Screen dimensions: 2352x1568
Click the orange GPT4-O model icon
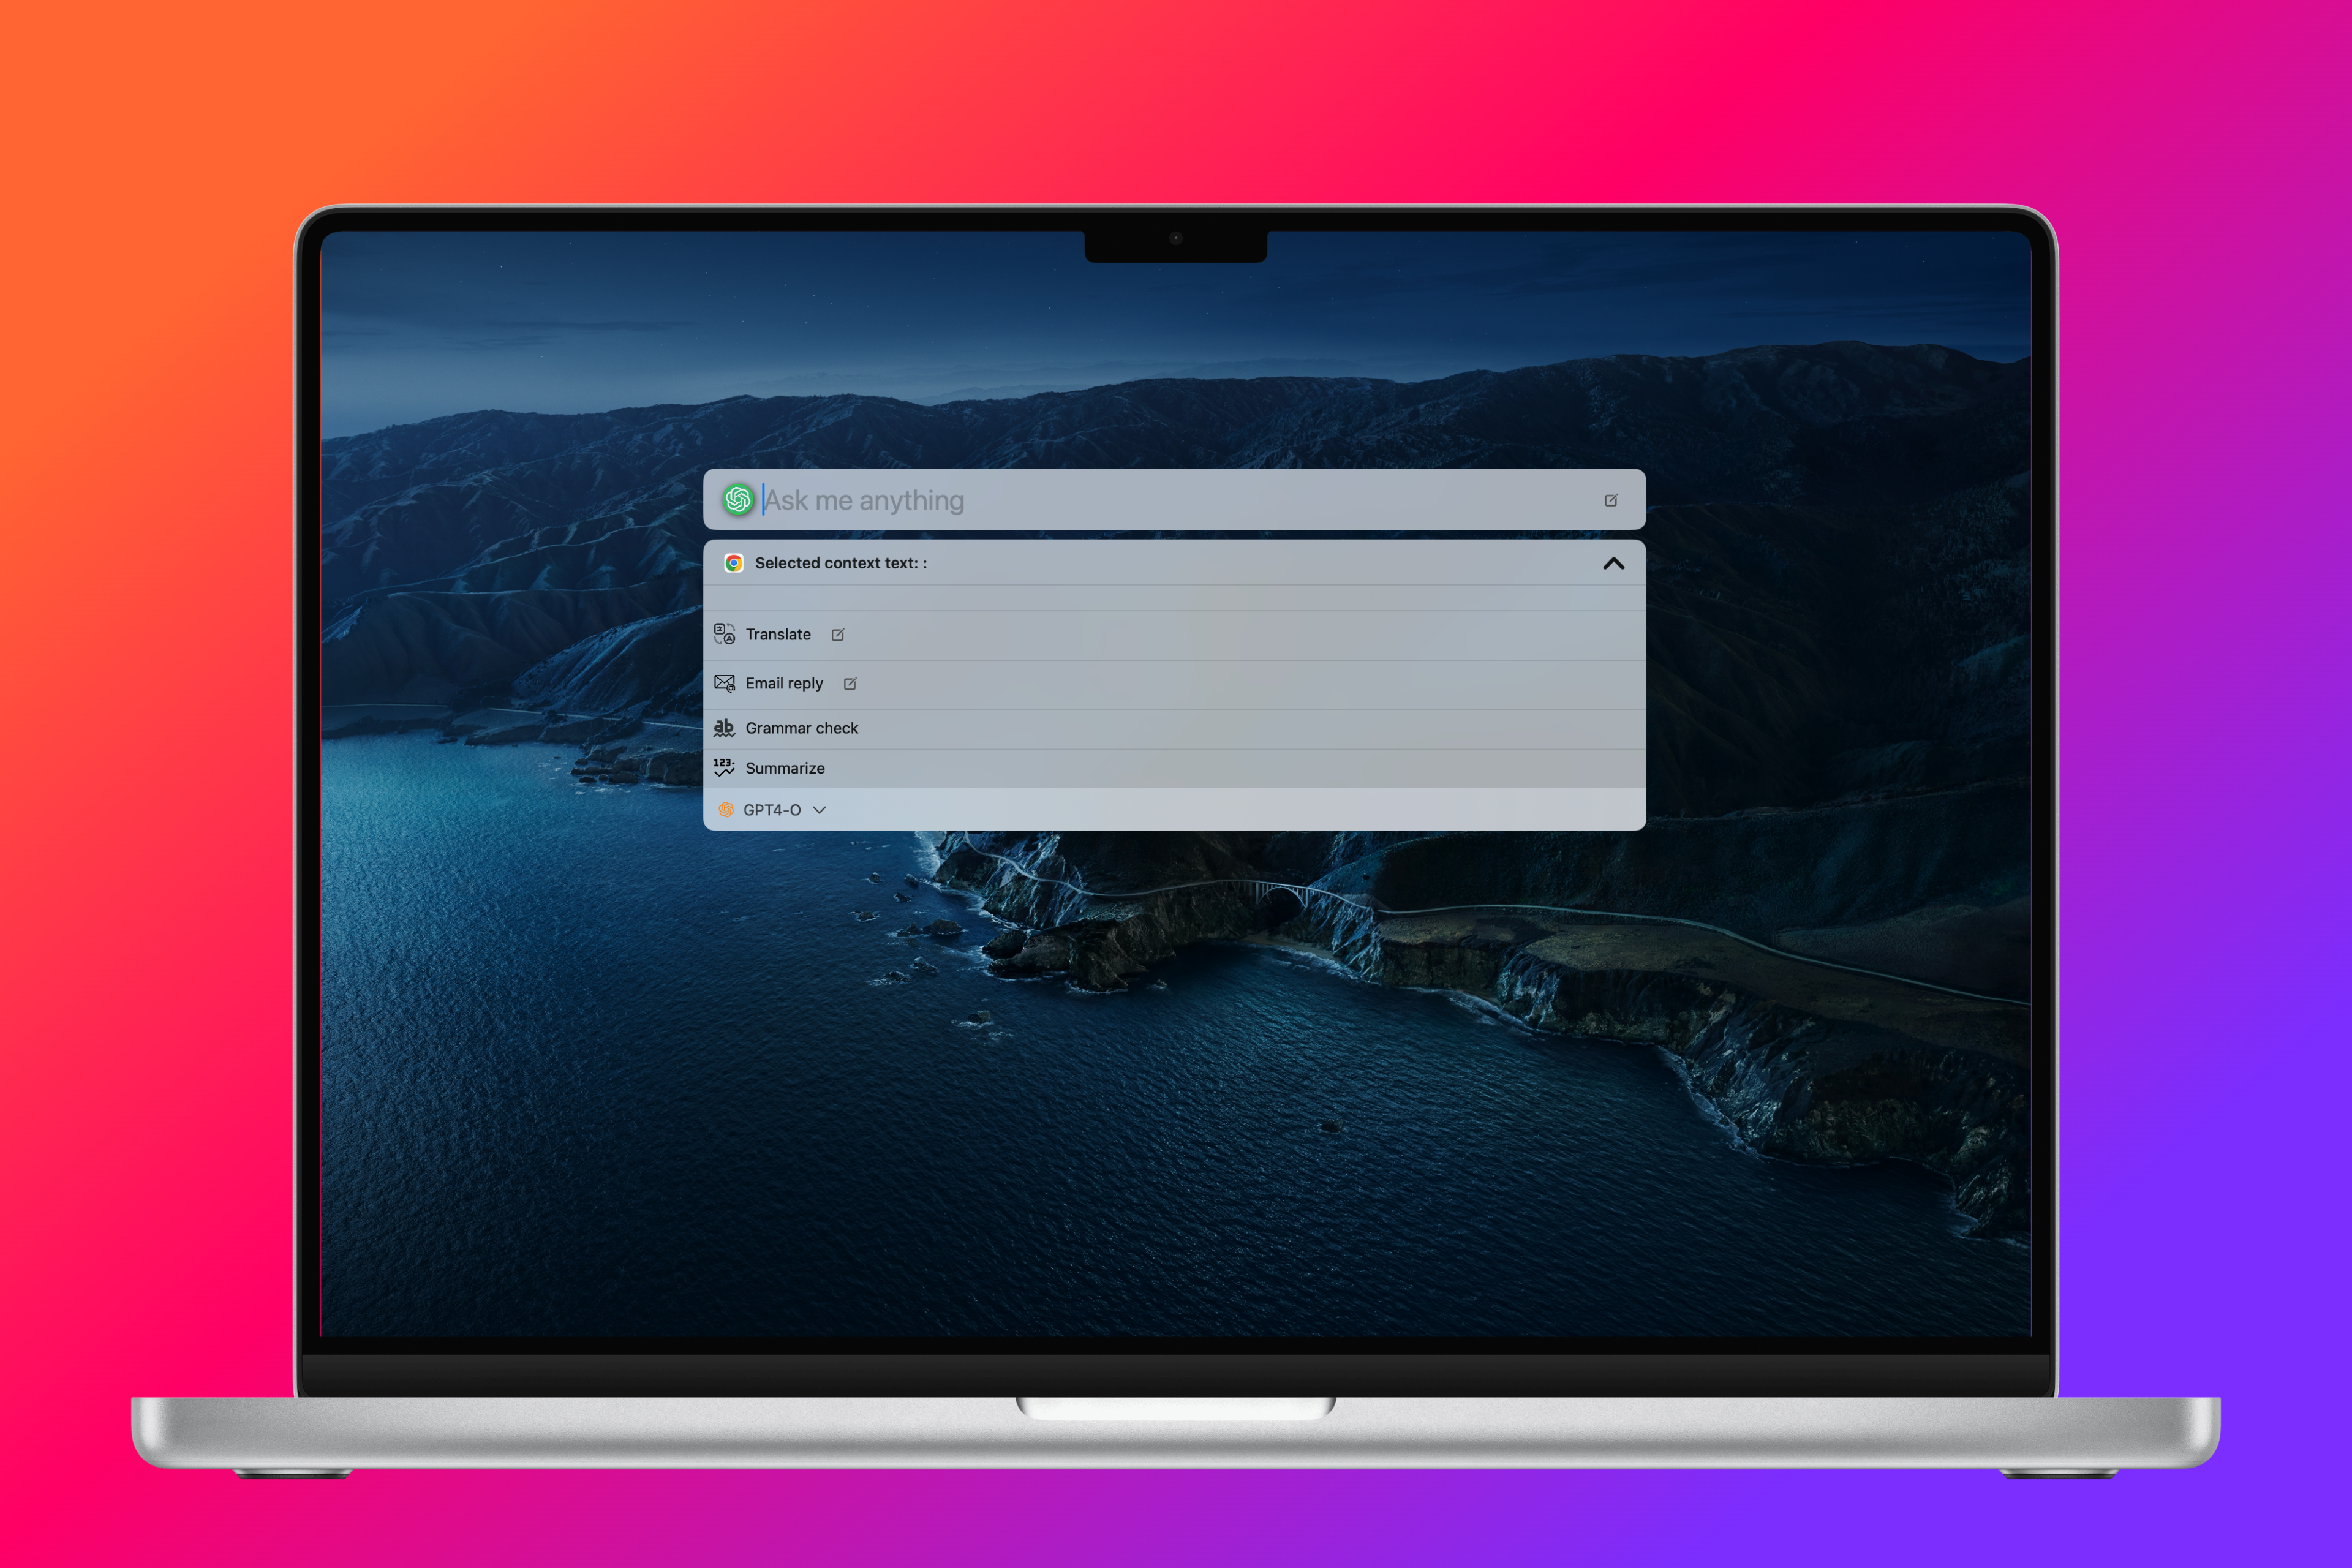[x=726, y=810]
